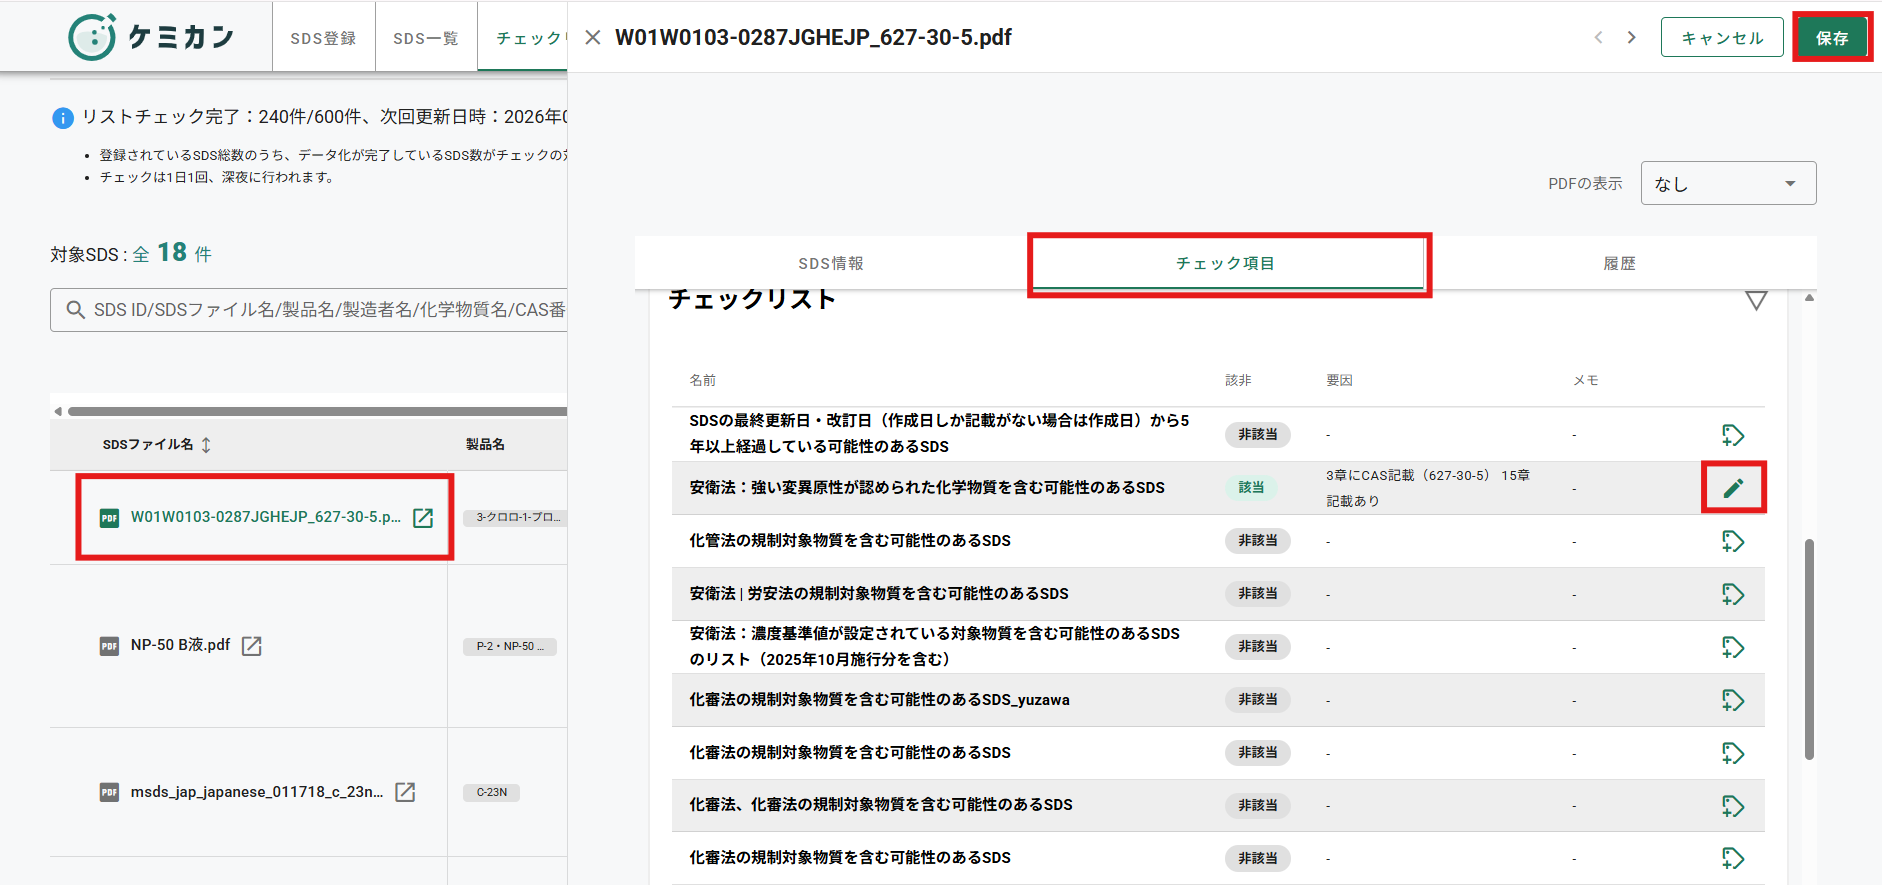
Task: Click the left arrow of horizontal scrollbar
Action: pos(58,411)
